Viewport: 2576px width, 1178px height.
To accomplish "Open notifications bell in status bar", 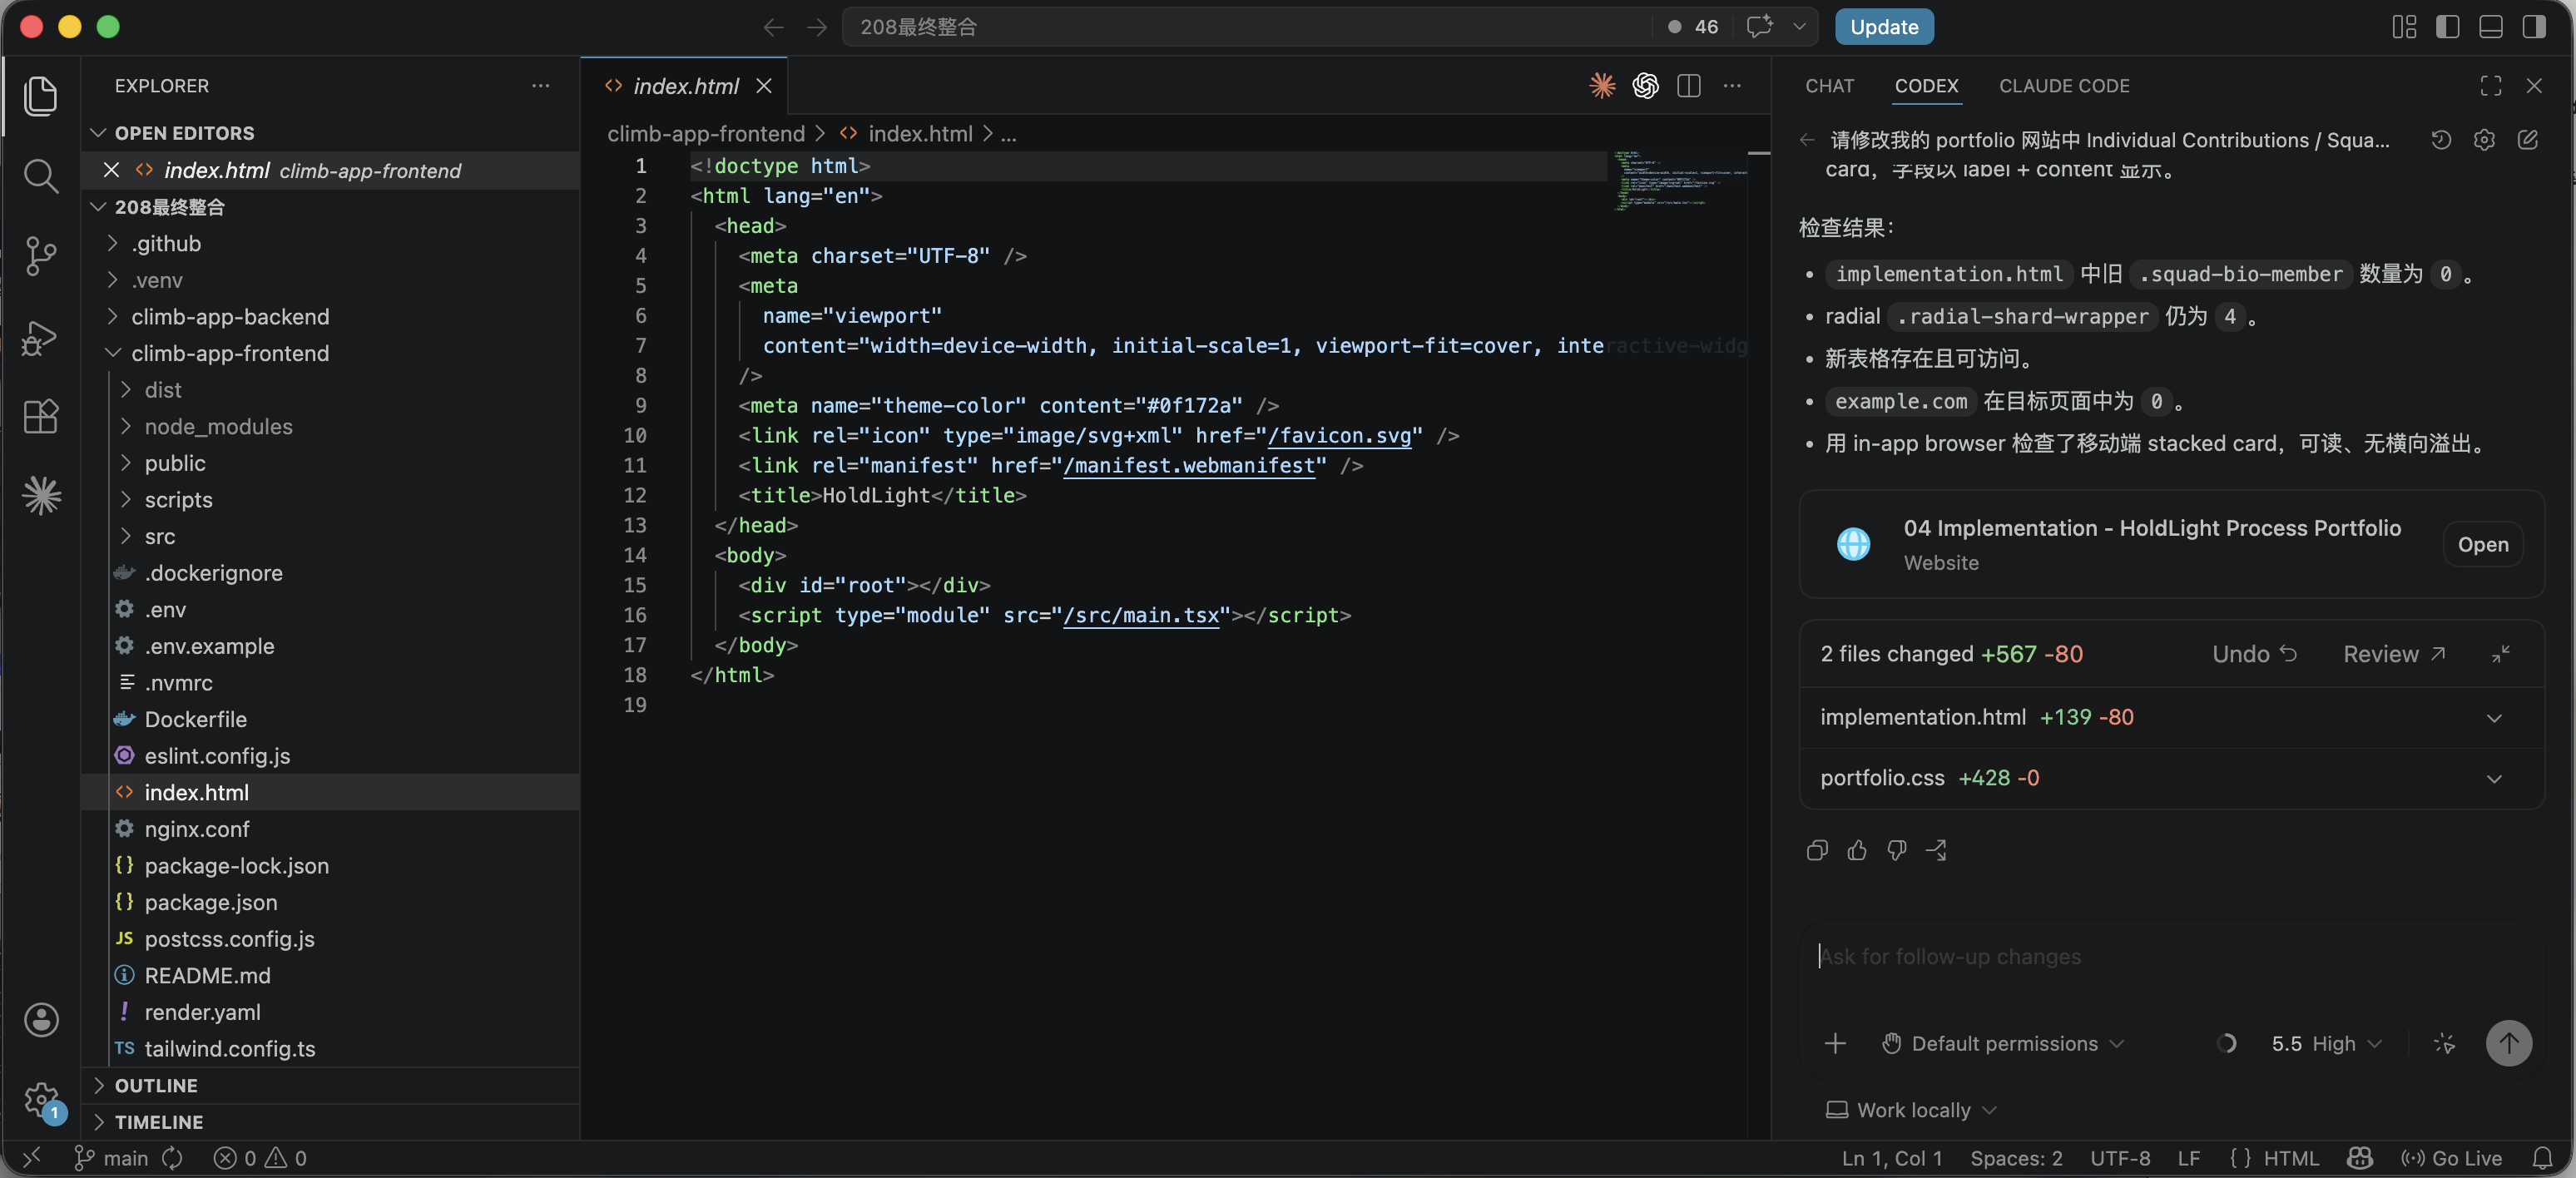I will pos(2542,1158).
